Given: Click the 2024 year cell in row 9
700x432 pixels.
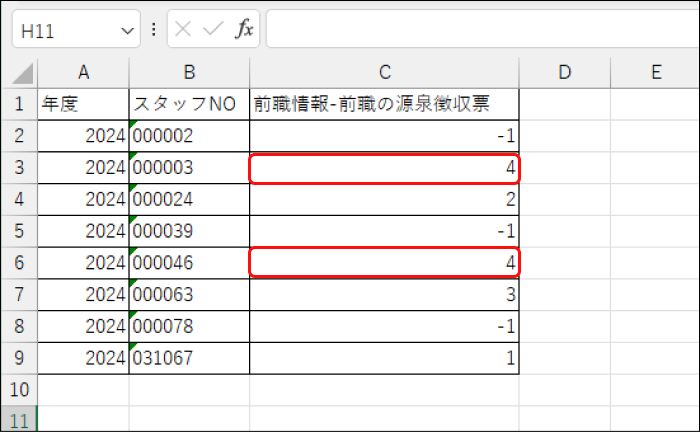Looking at the screenshot, I should coord(83,358).
